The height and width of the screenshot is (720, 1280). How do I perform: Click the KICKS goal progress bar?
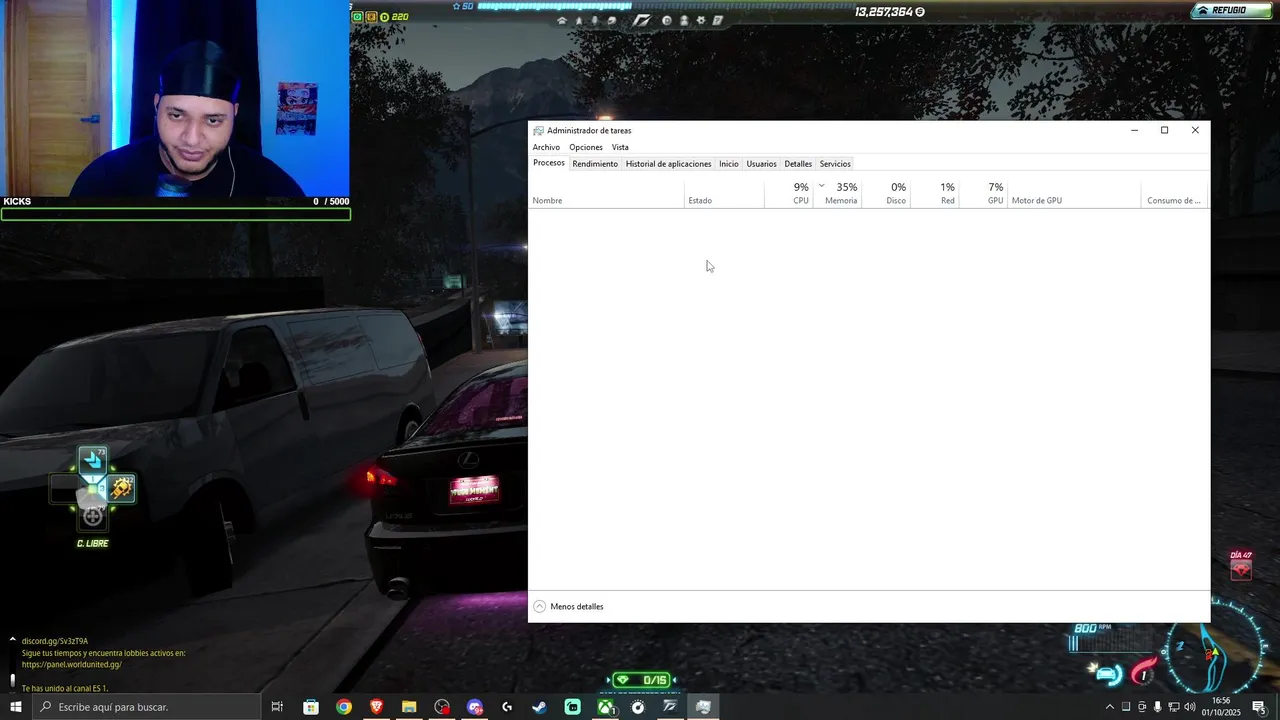[x=176, y=214]
